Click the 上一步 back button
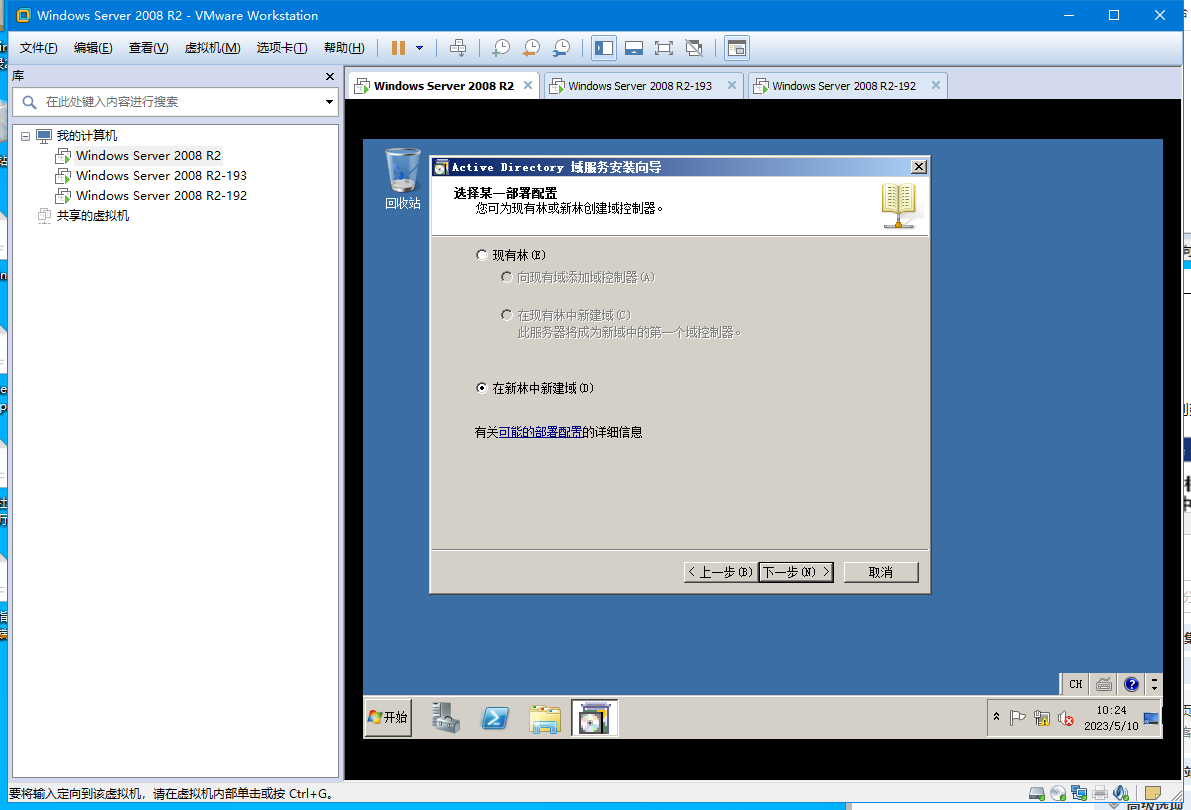The image size is (1191, 810). coord(720,572)
